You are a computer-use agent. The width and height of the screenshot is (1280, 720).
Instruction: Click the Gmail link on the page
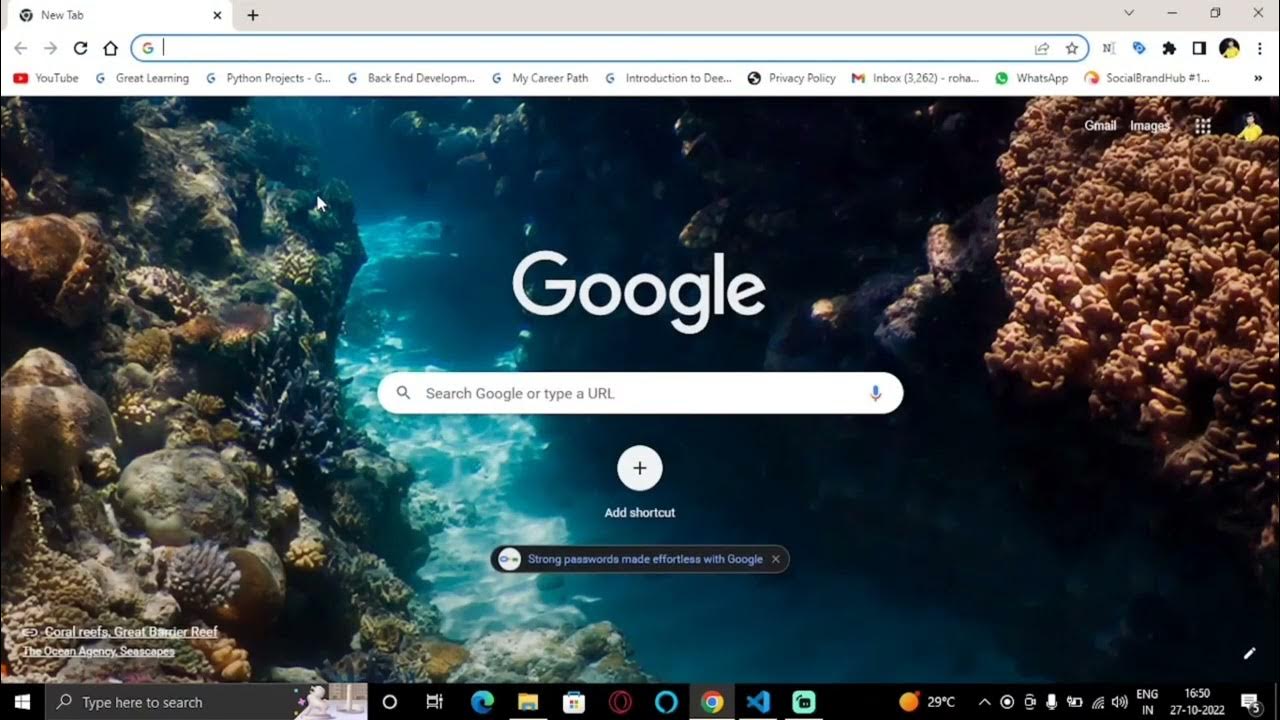pos(1100,126)
